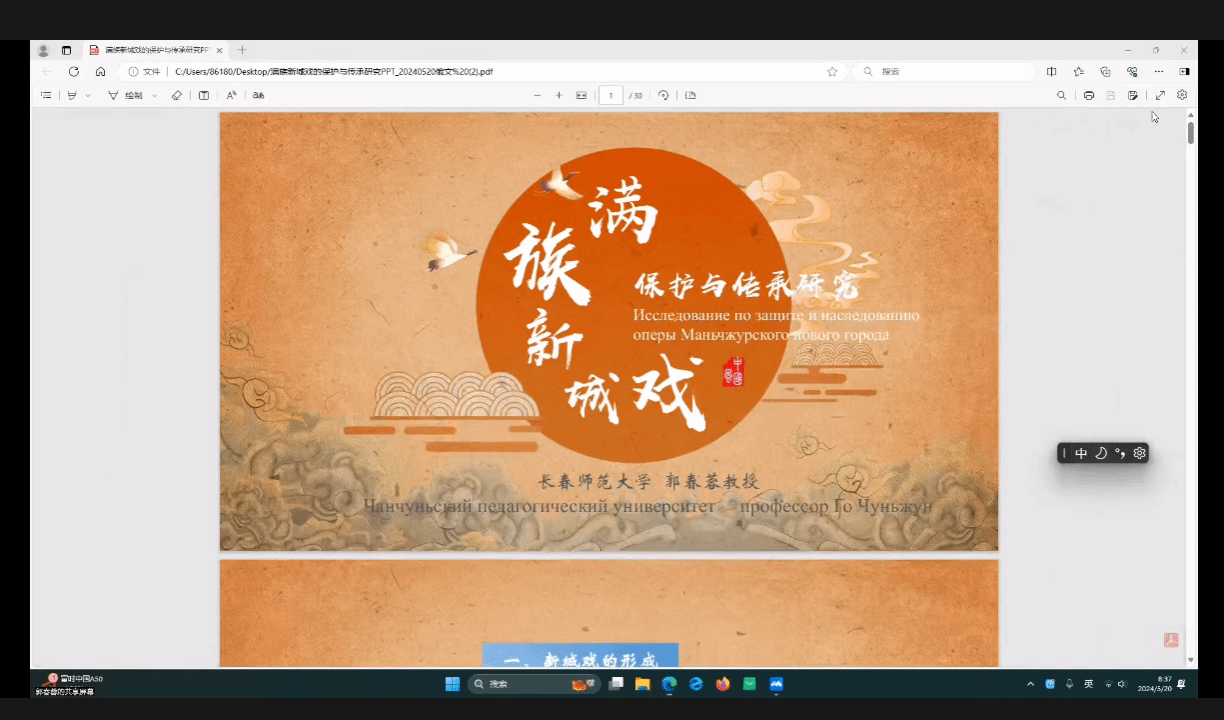The height and width of the screenshot is (720, 1224).
Task: Open a new browser tab
Action: pos(242,50)
